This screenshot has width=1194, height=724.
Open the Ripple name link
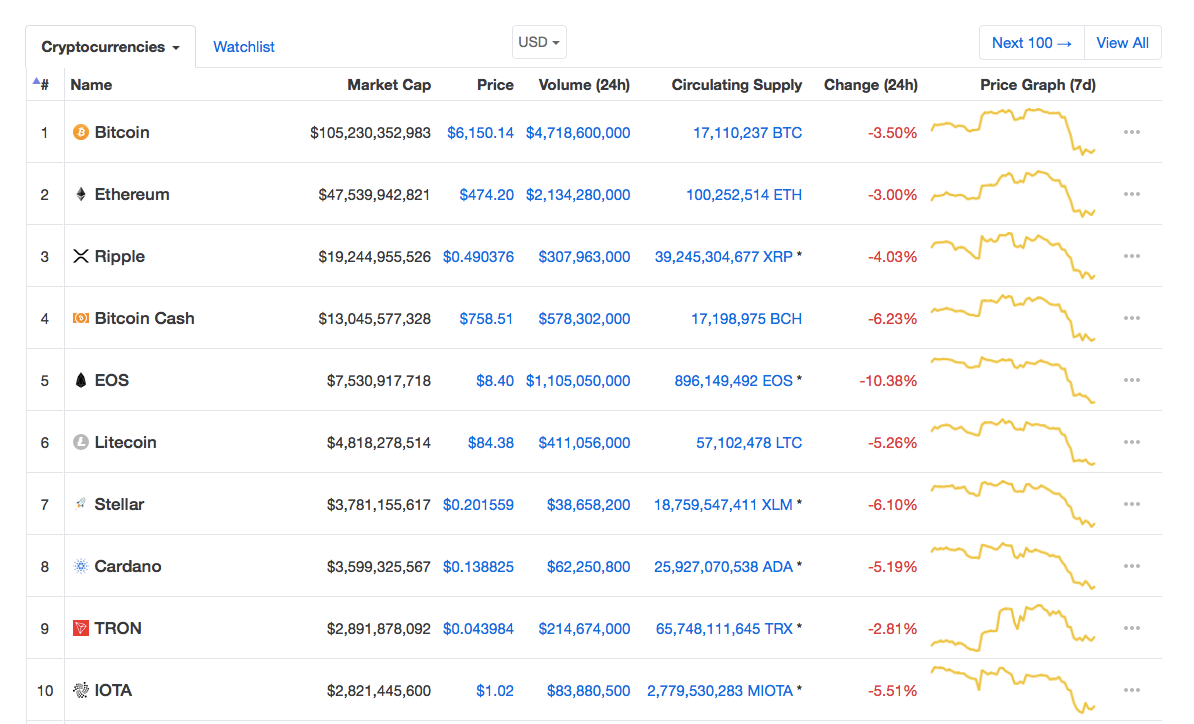120,257
